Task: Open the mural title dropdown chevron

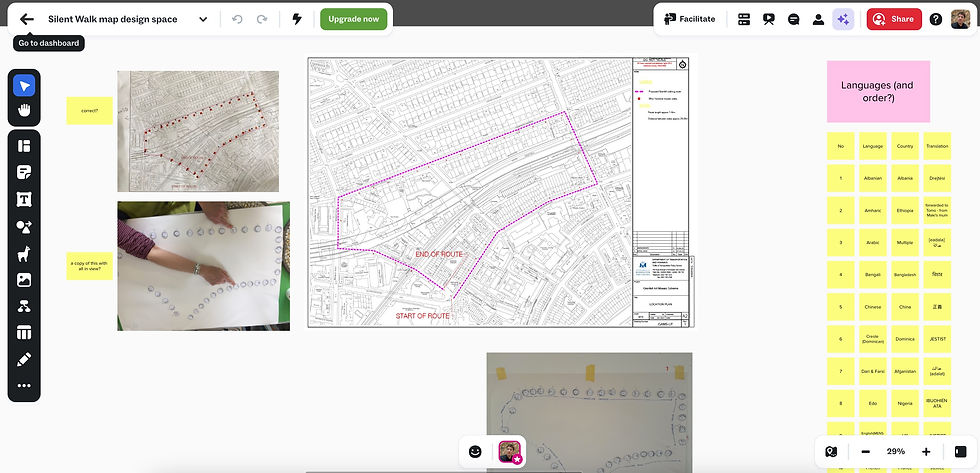Action: (203, 19)
